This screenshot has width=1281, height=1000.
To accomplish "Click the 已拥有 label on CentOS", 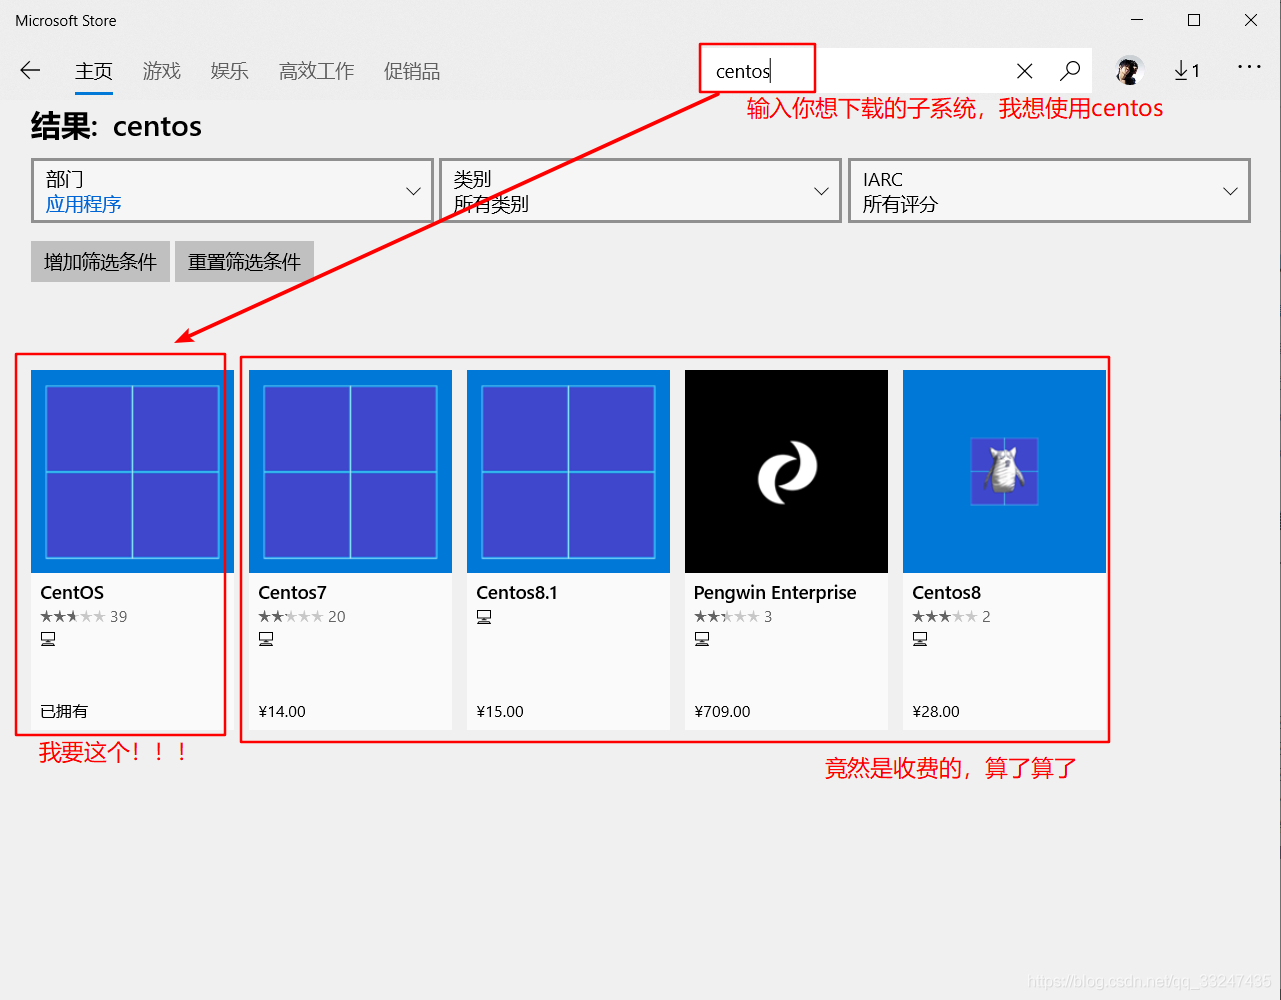I will click(x=64, y=711).
